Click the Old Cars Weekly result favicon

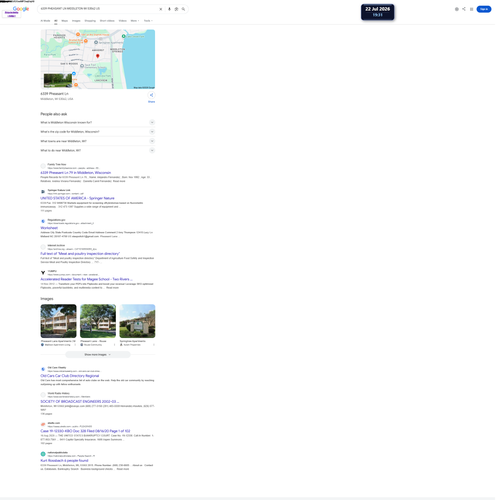click(x=43, y=369)
